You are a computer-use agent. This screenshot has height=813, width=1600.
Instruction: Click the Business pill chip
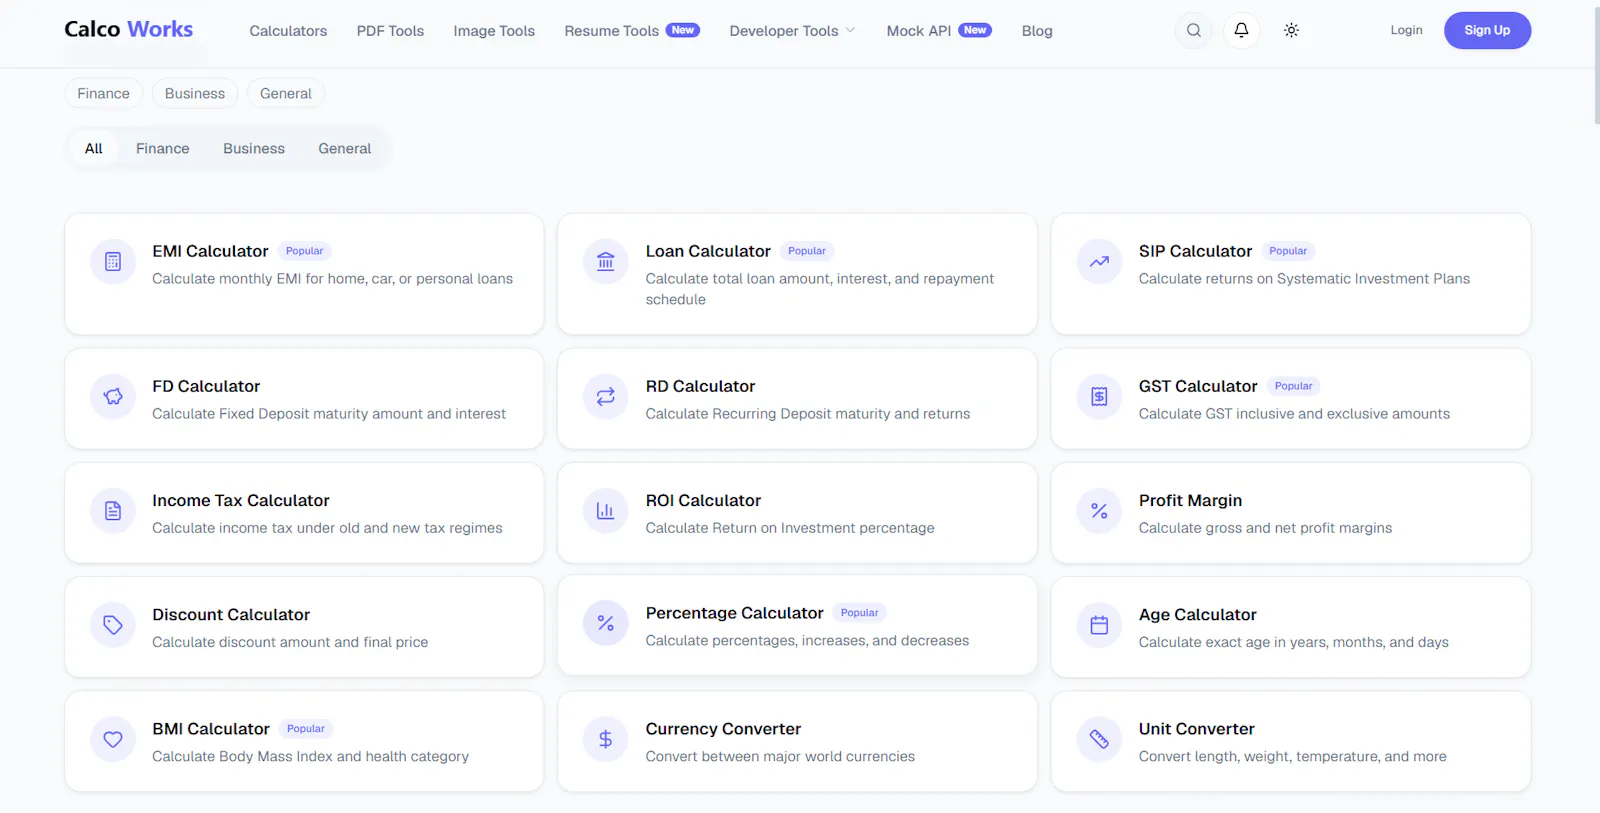coord(195,93)
